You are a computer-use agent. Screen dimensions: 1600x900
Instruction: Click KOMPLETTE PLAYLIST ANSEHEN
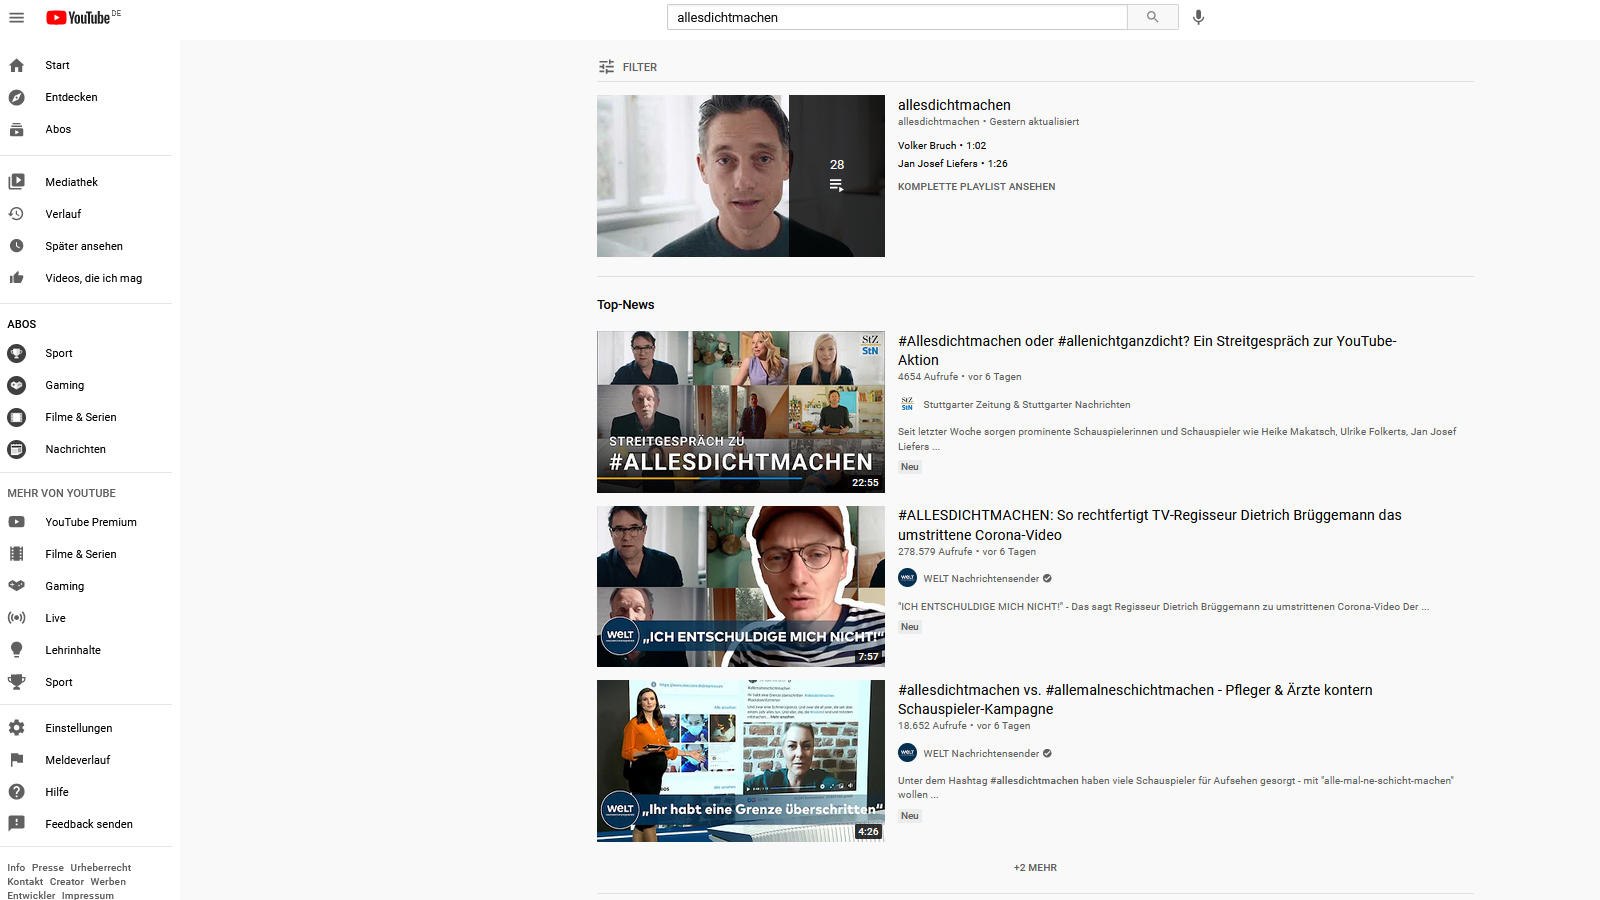(976, 187)
